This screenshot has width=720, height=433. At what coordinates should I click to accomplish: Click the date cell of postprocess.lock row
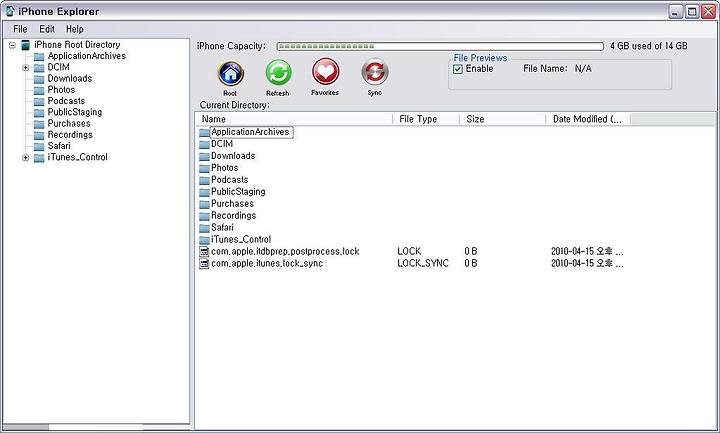[x=587, y=252]
